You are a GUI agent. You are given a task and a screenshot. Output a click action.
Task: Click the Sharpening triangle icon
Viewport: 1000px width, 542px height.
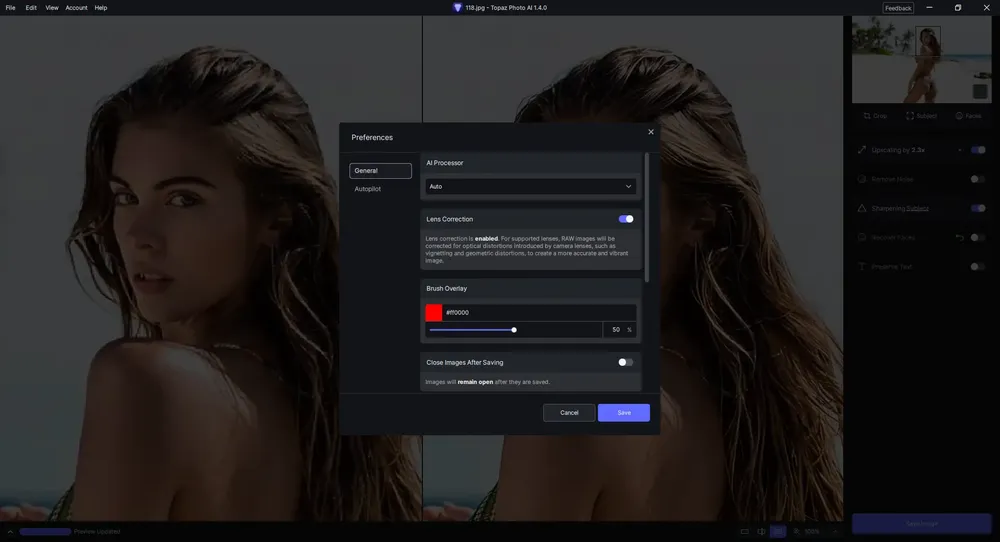tap(862, 209)
